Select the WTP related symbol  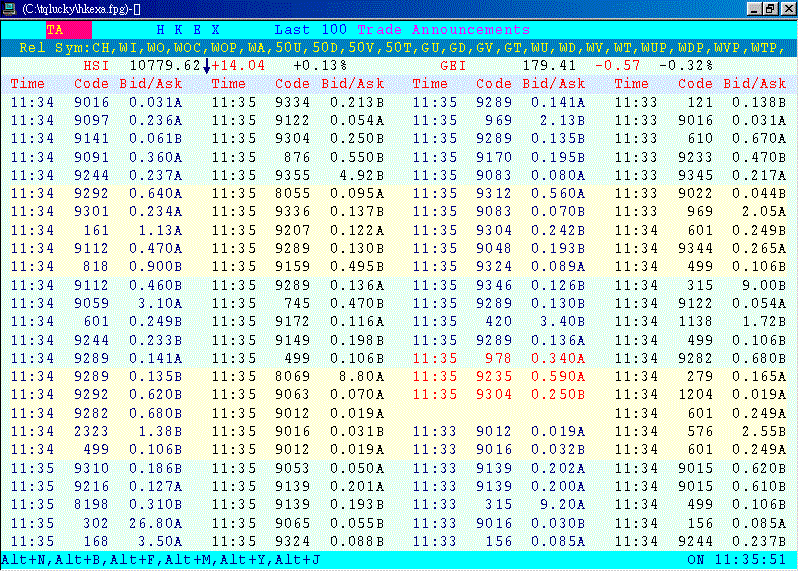coord(764,48)
